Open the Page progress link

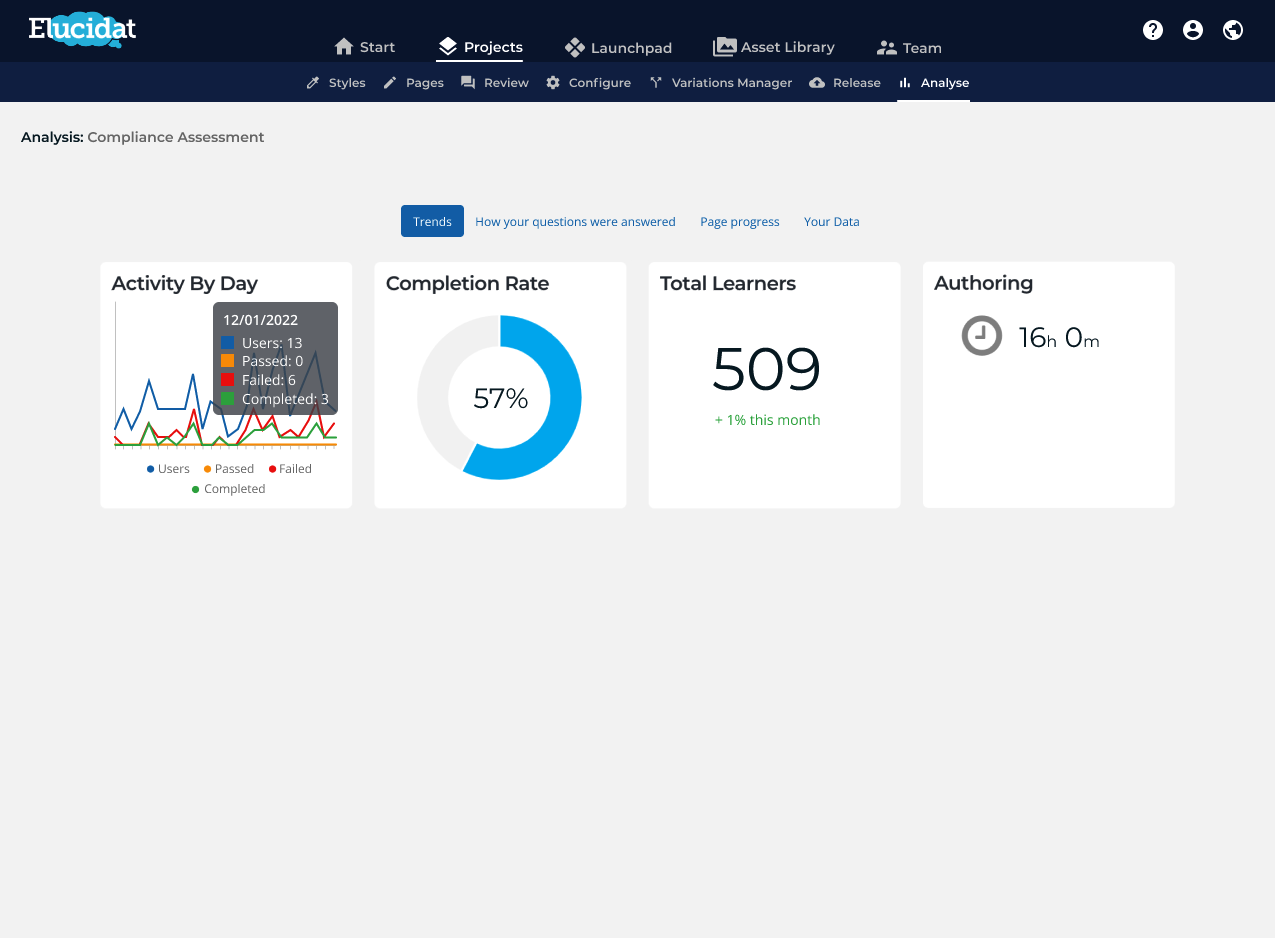[739, 222]
